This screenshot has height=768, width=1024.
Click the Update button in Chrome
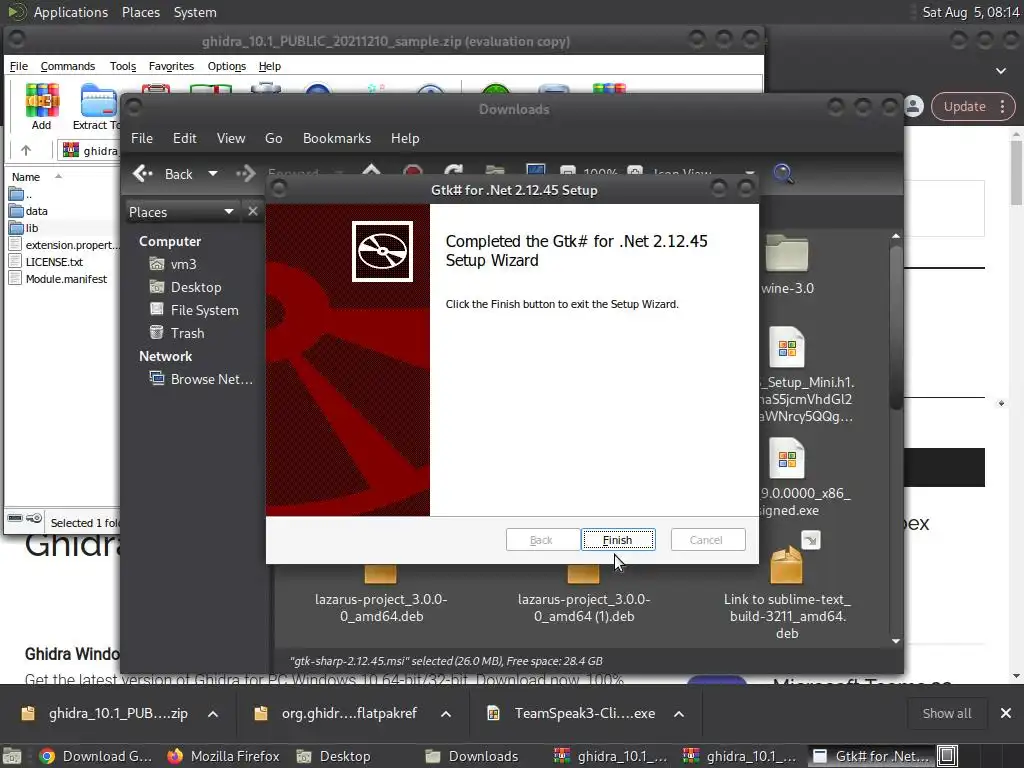tap(964, 106)
